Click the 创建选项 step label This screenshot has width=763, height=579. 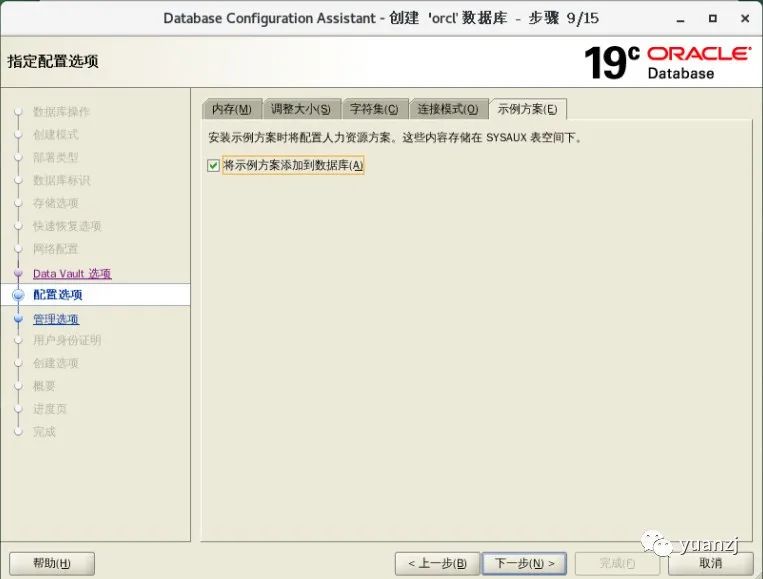[x=55, y=363]
